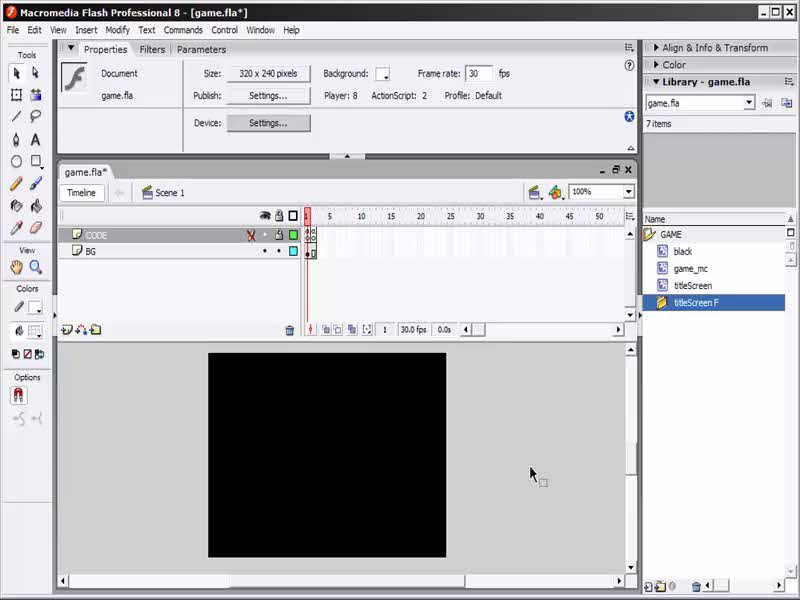Click the Delete Layer trash icon
The height and width of the screenshot is (600, 800).
[290, 330]
